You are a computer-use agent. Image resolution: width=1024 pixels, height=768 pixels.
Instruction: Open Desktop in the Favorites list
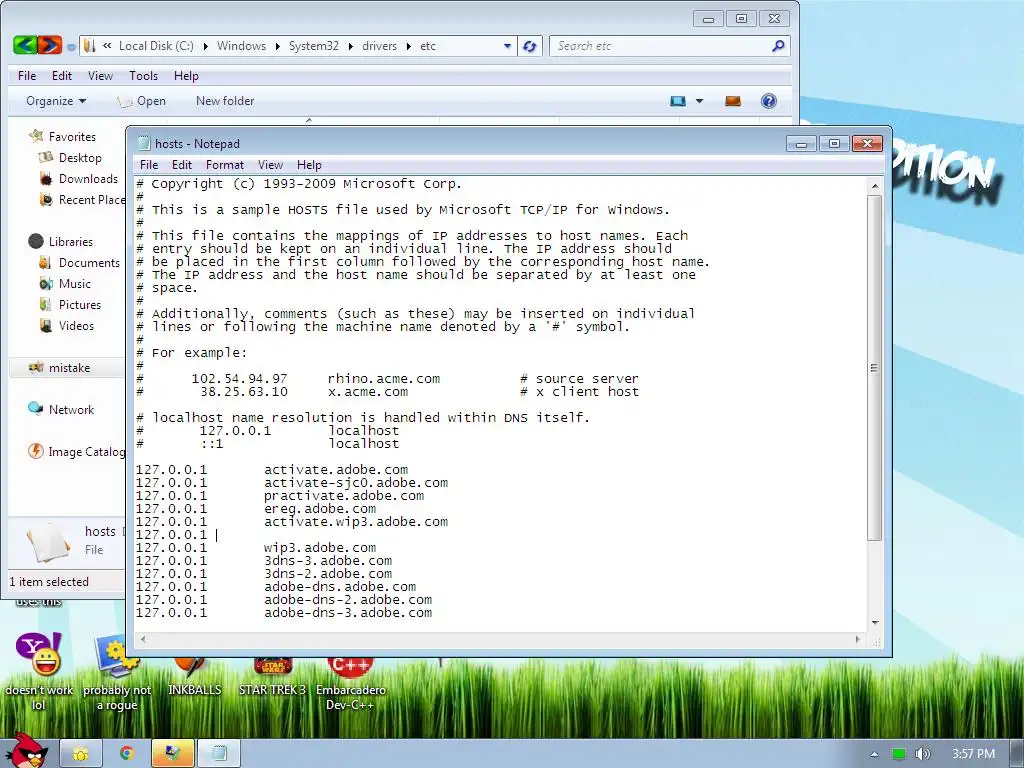(80, 157)
